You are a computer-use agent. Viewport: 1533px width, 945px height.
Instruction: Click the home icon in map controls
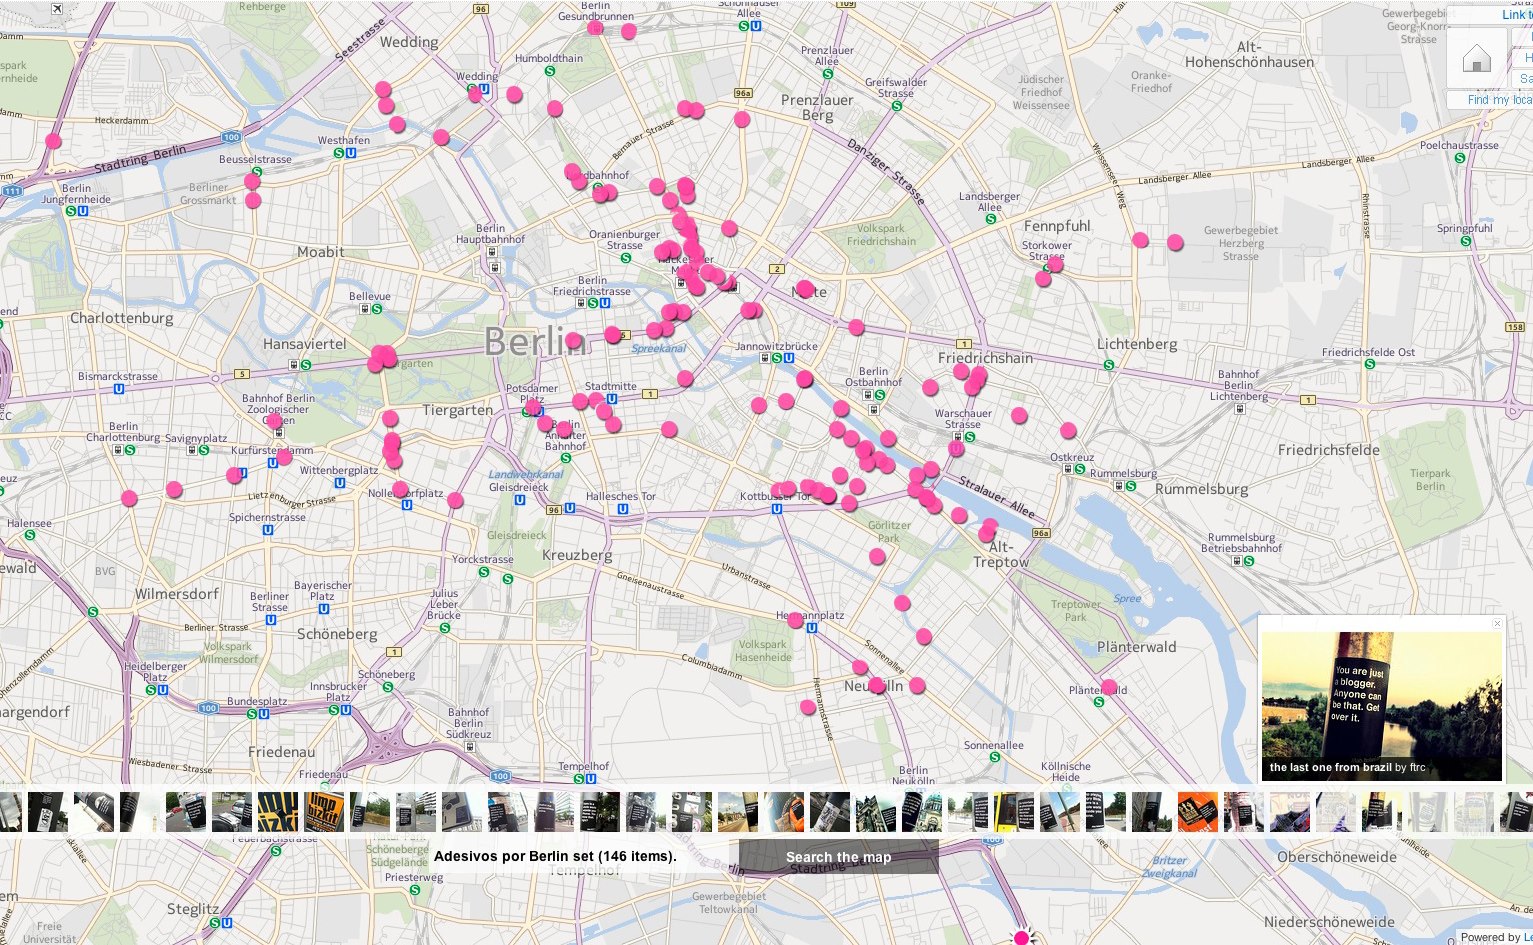1476,60
